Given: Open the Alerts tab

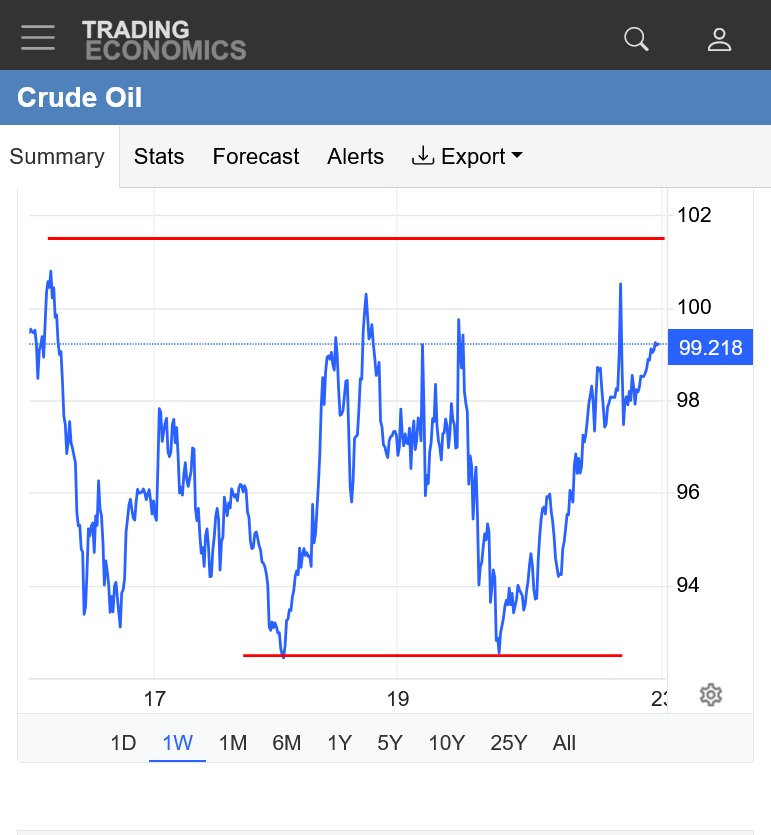Looking at the screenshot, I should 355,157.
